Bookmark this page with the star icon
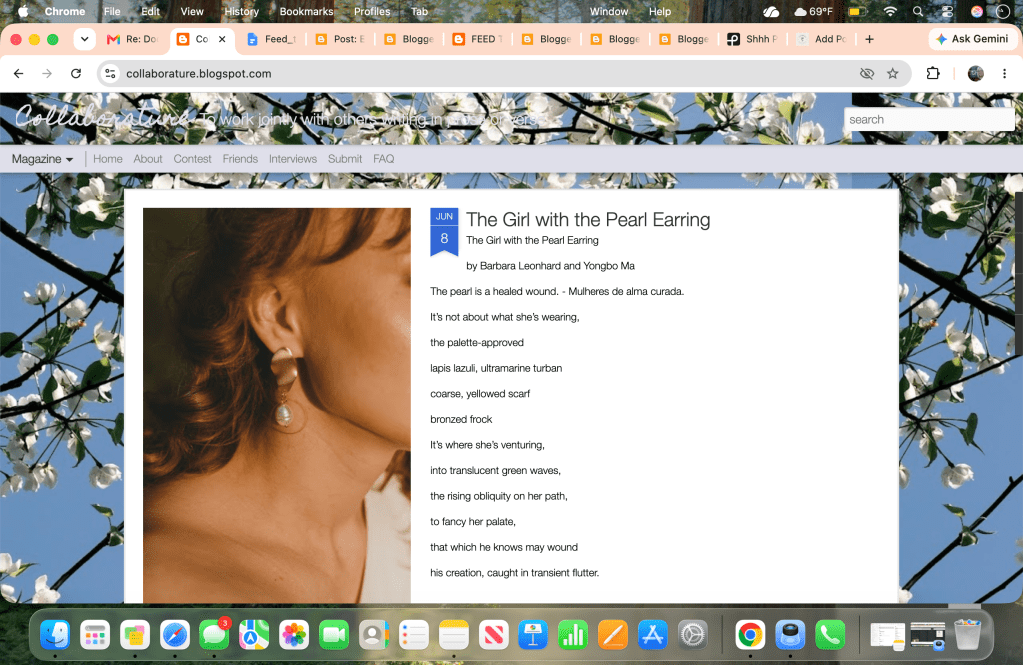The width and height of the screenshot is (1023, 665). pos(893,74)
